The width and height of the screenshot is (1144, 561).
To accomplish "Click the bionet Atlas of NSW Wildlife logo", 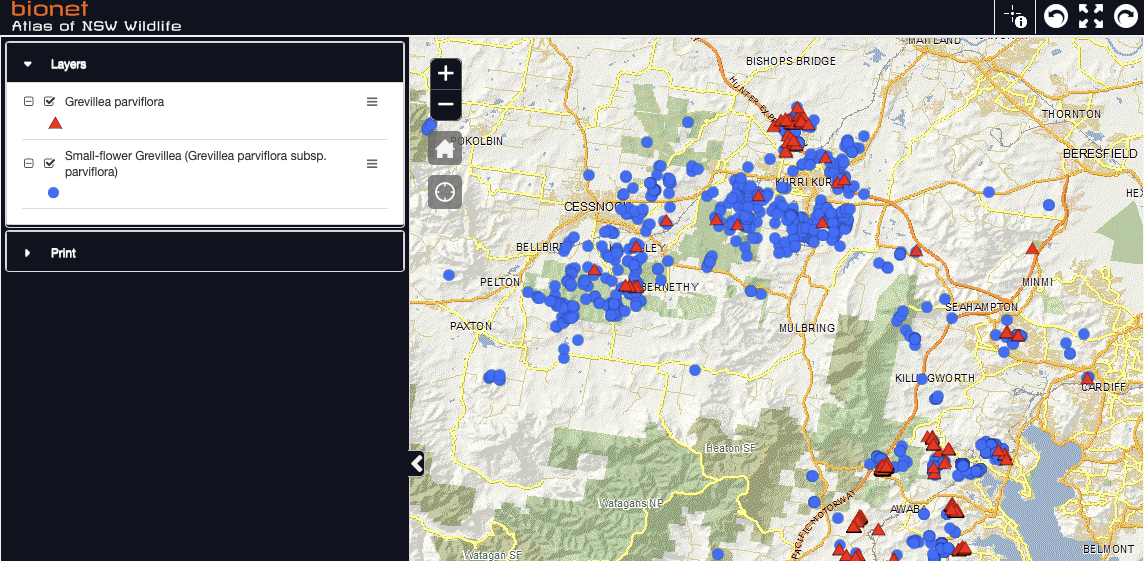I will point(96,17).
